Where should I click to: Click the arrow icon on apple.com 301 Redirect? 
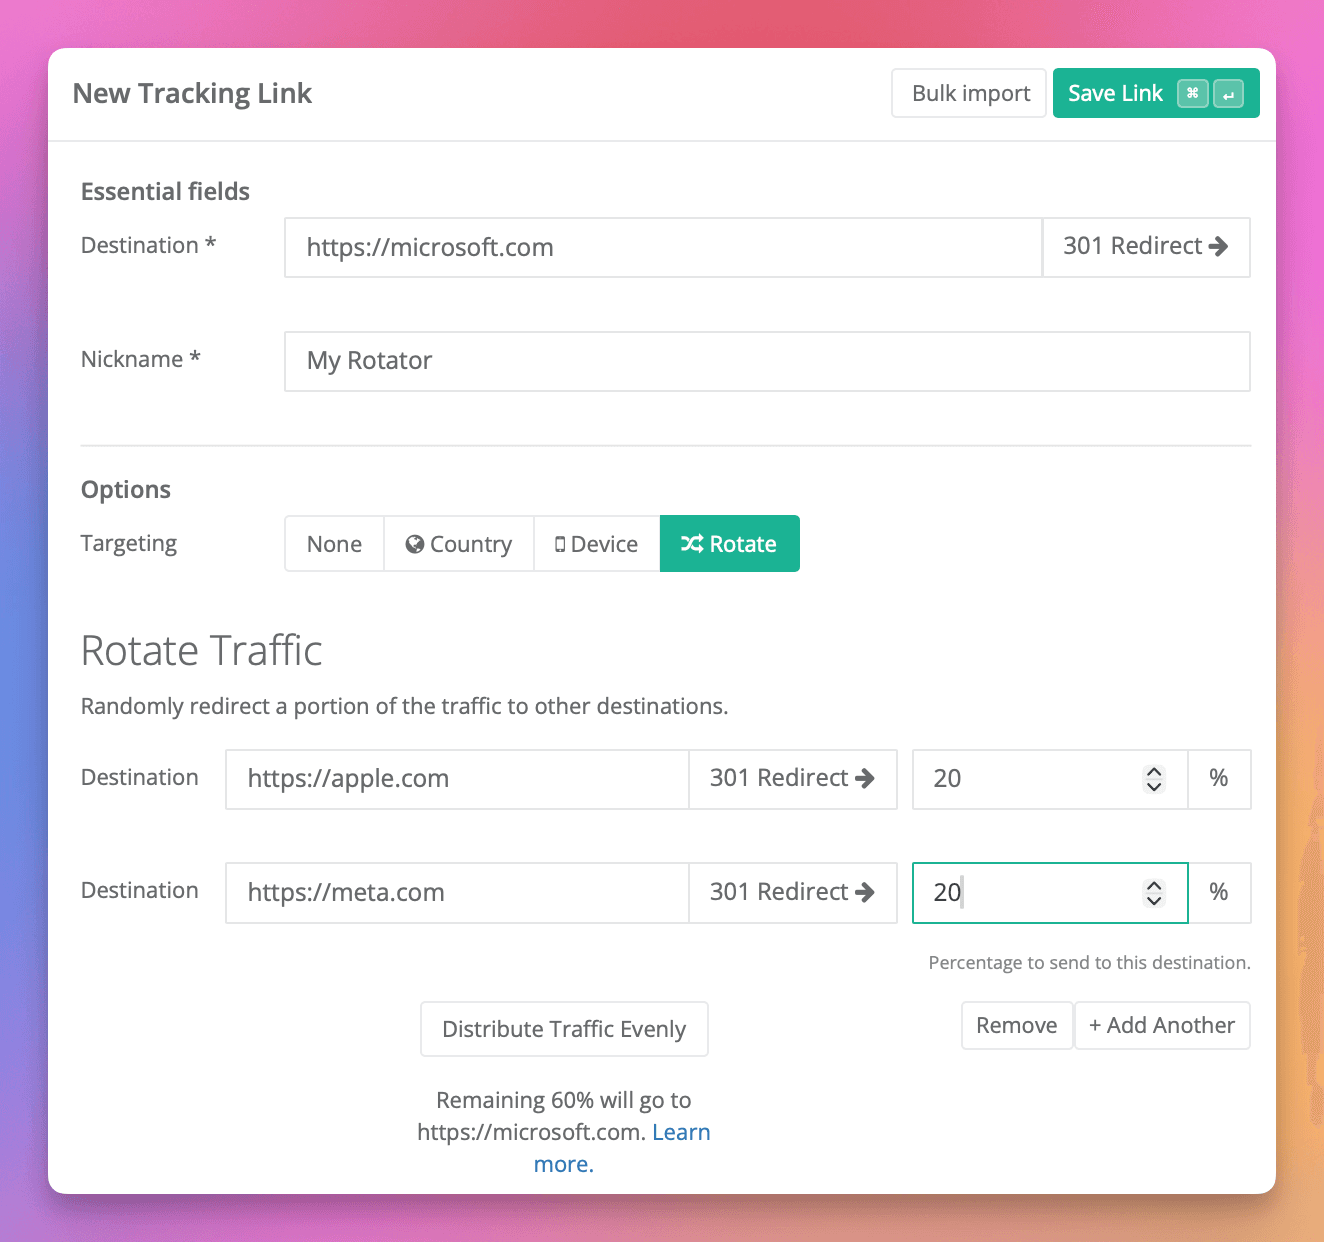tap(865, 778)
